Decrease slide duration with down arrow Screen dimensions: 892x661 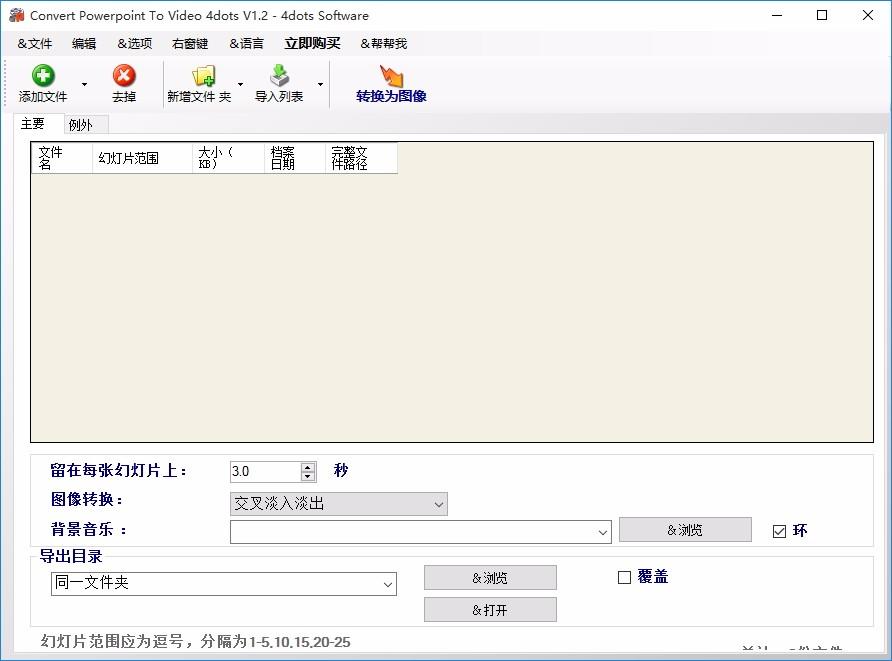(308, 476)
